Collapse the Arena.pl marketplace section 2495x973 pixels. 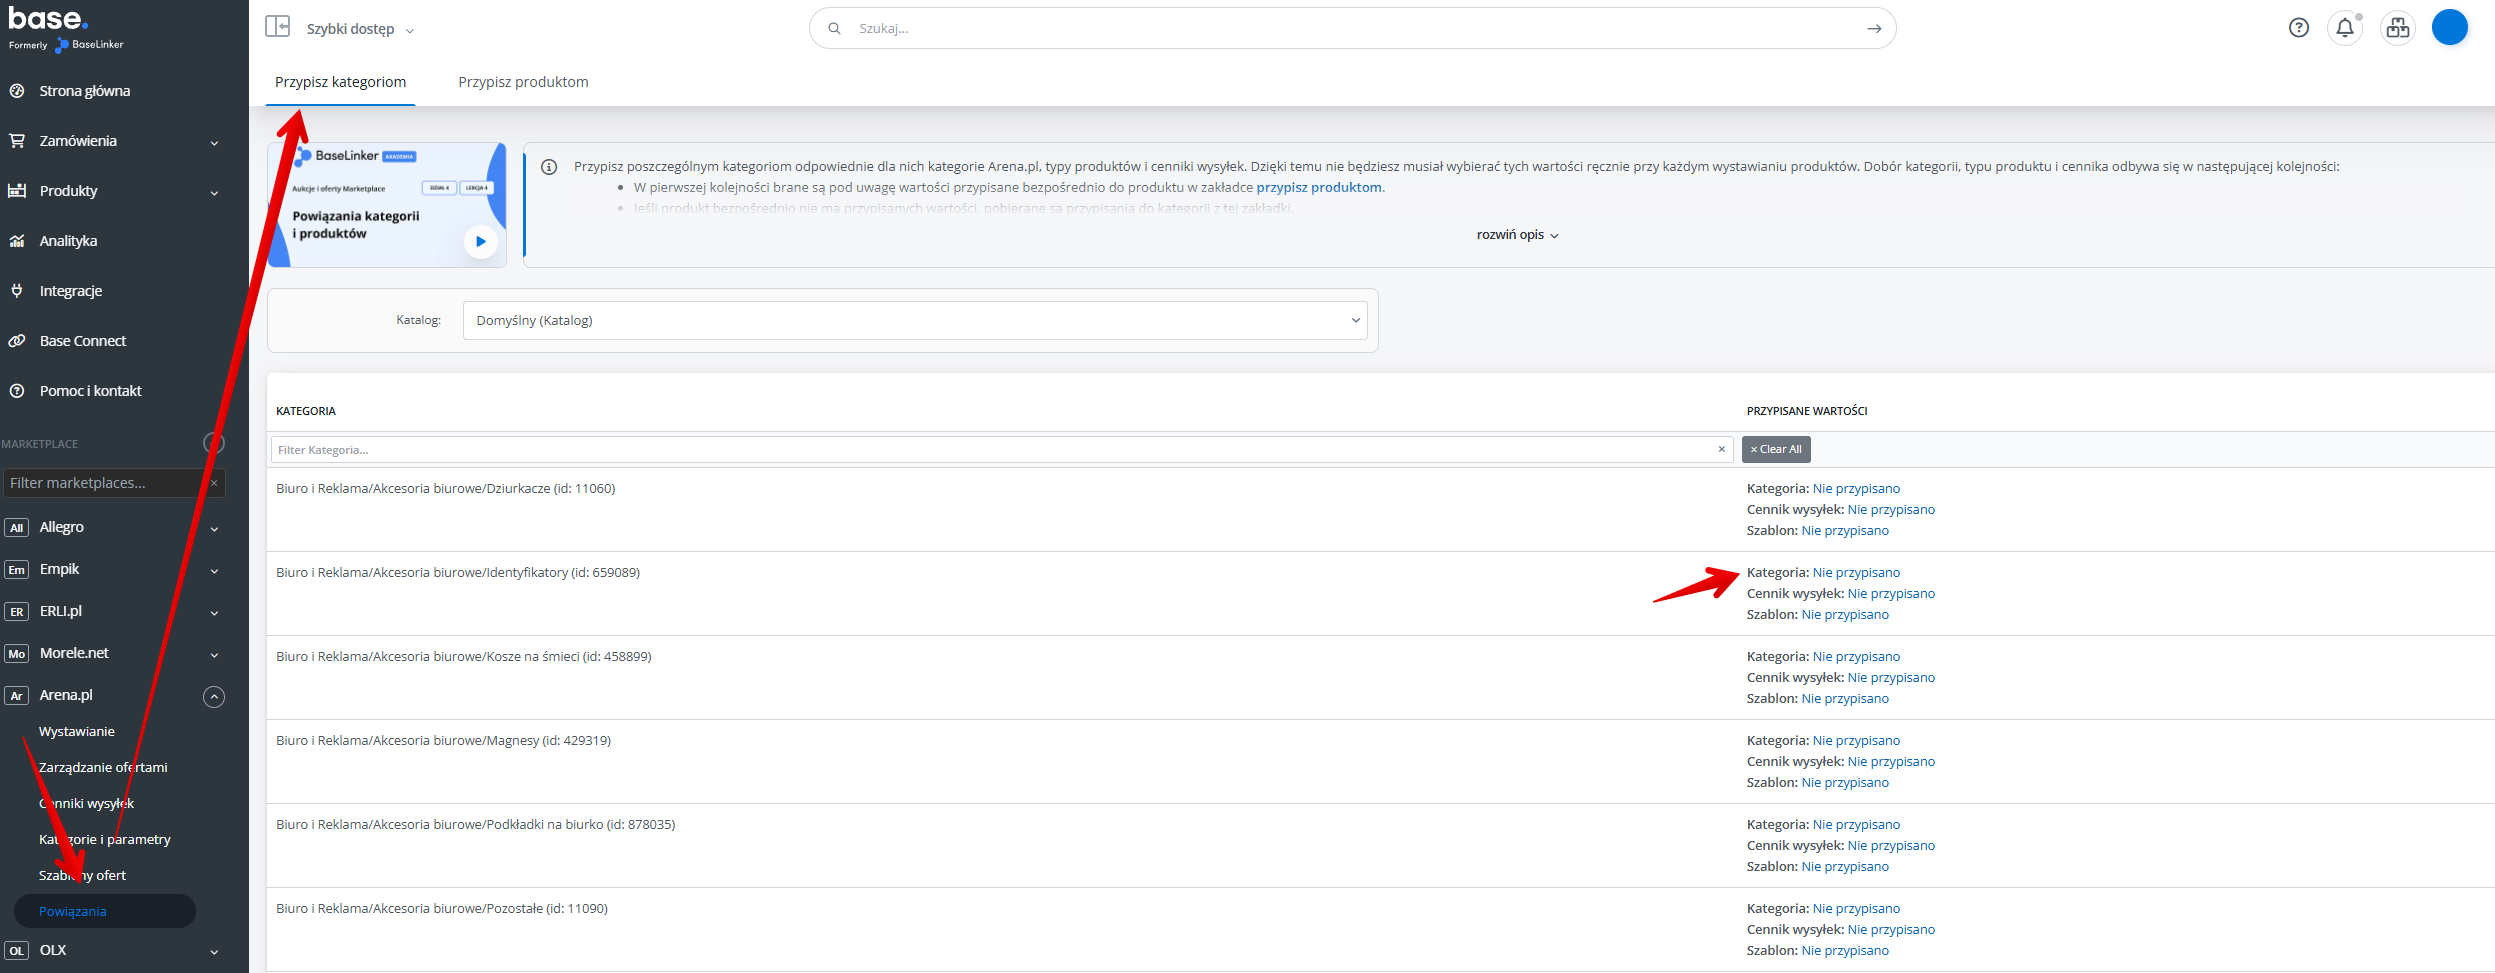coord(214,697)
